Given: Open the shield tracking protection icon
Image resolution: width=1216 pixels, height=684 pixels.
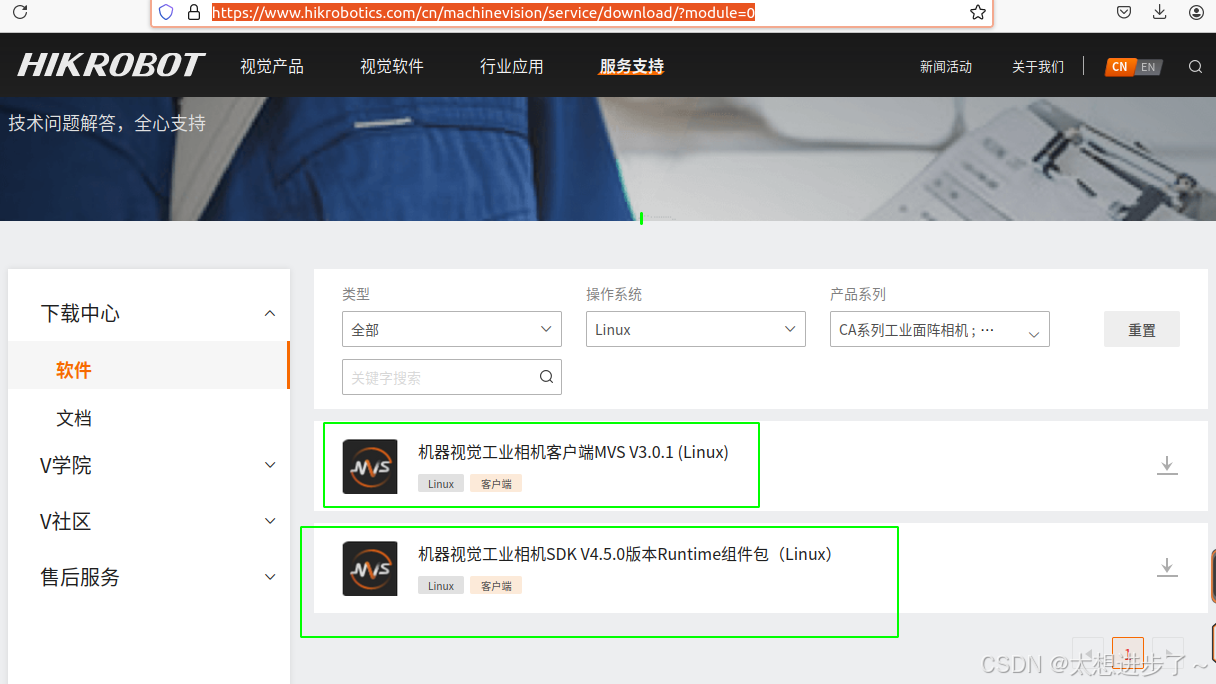Looking at the screenshot, I should coord(166,13).
